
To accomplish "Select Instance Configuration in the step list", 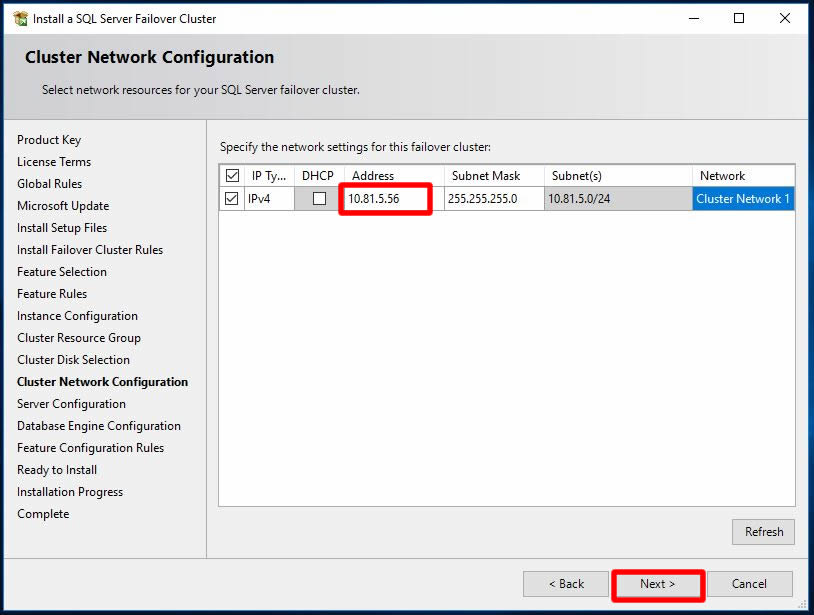I will coord(77,316).
